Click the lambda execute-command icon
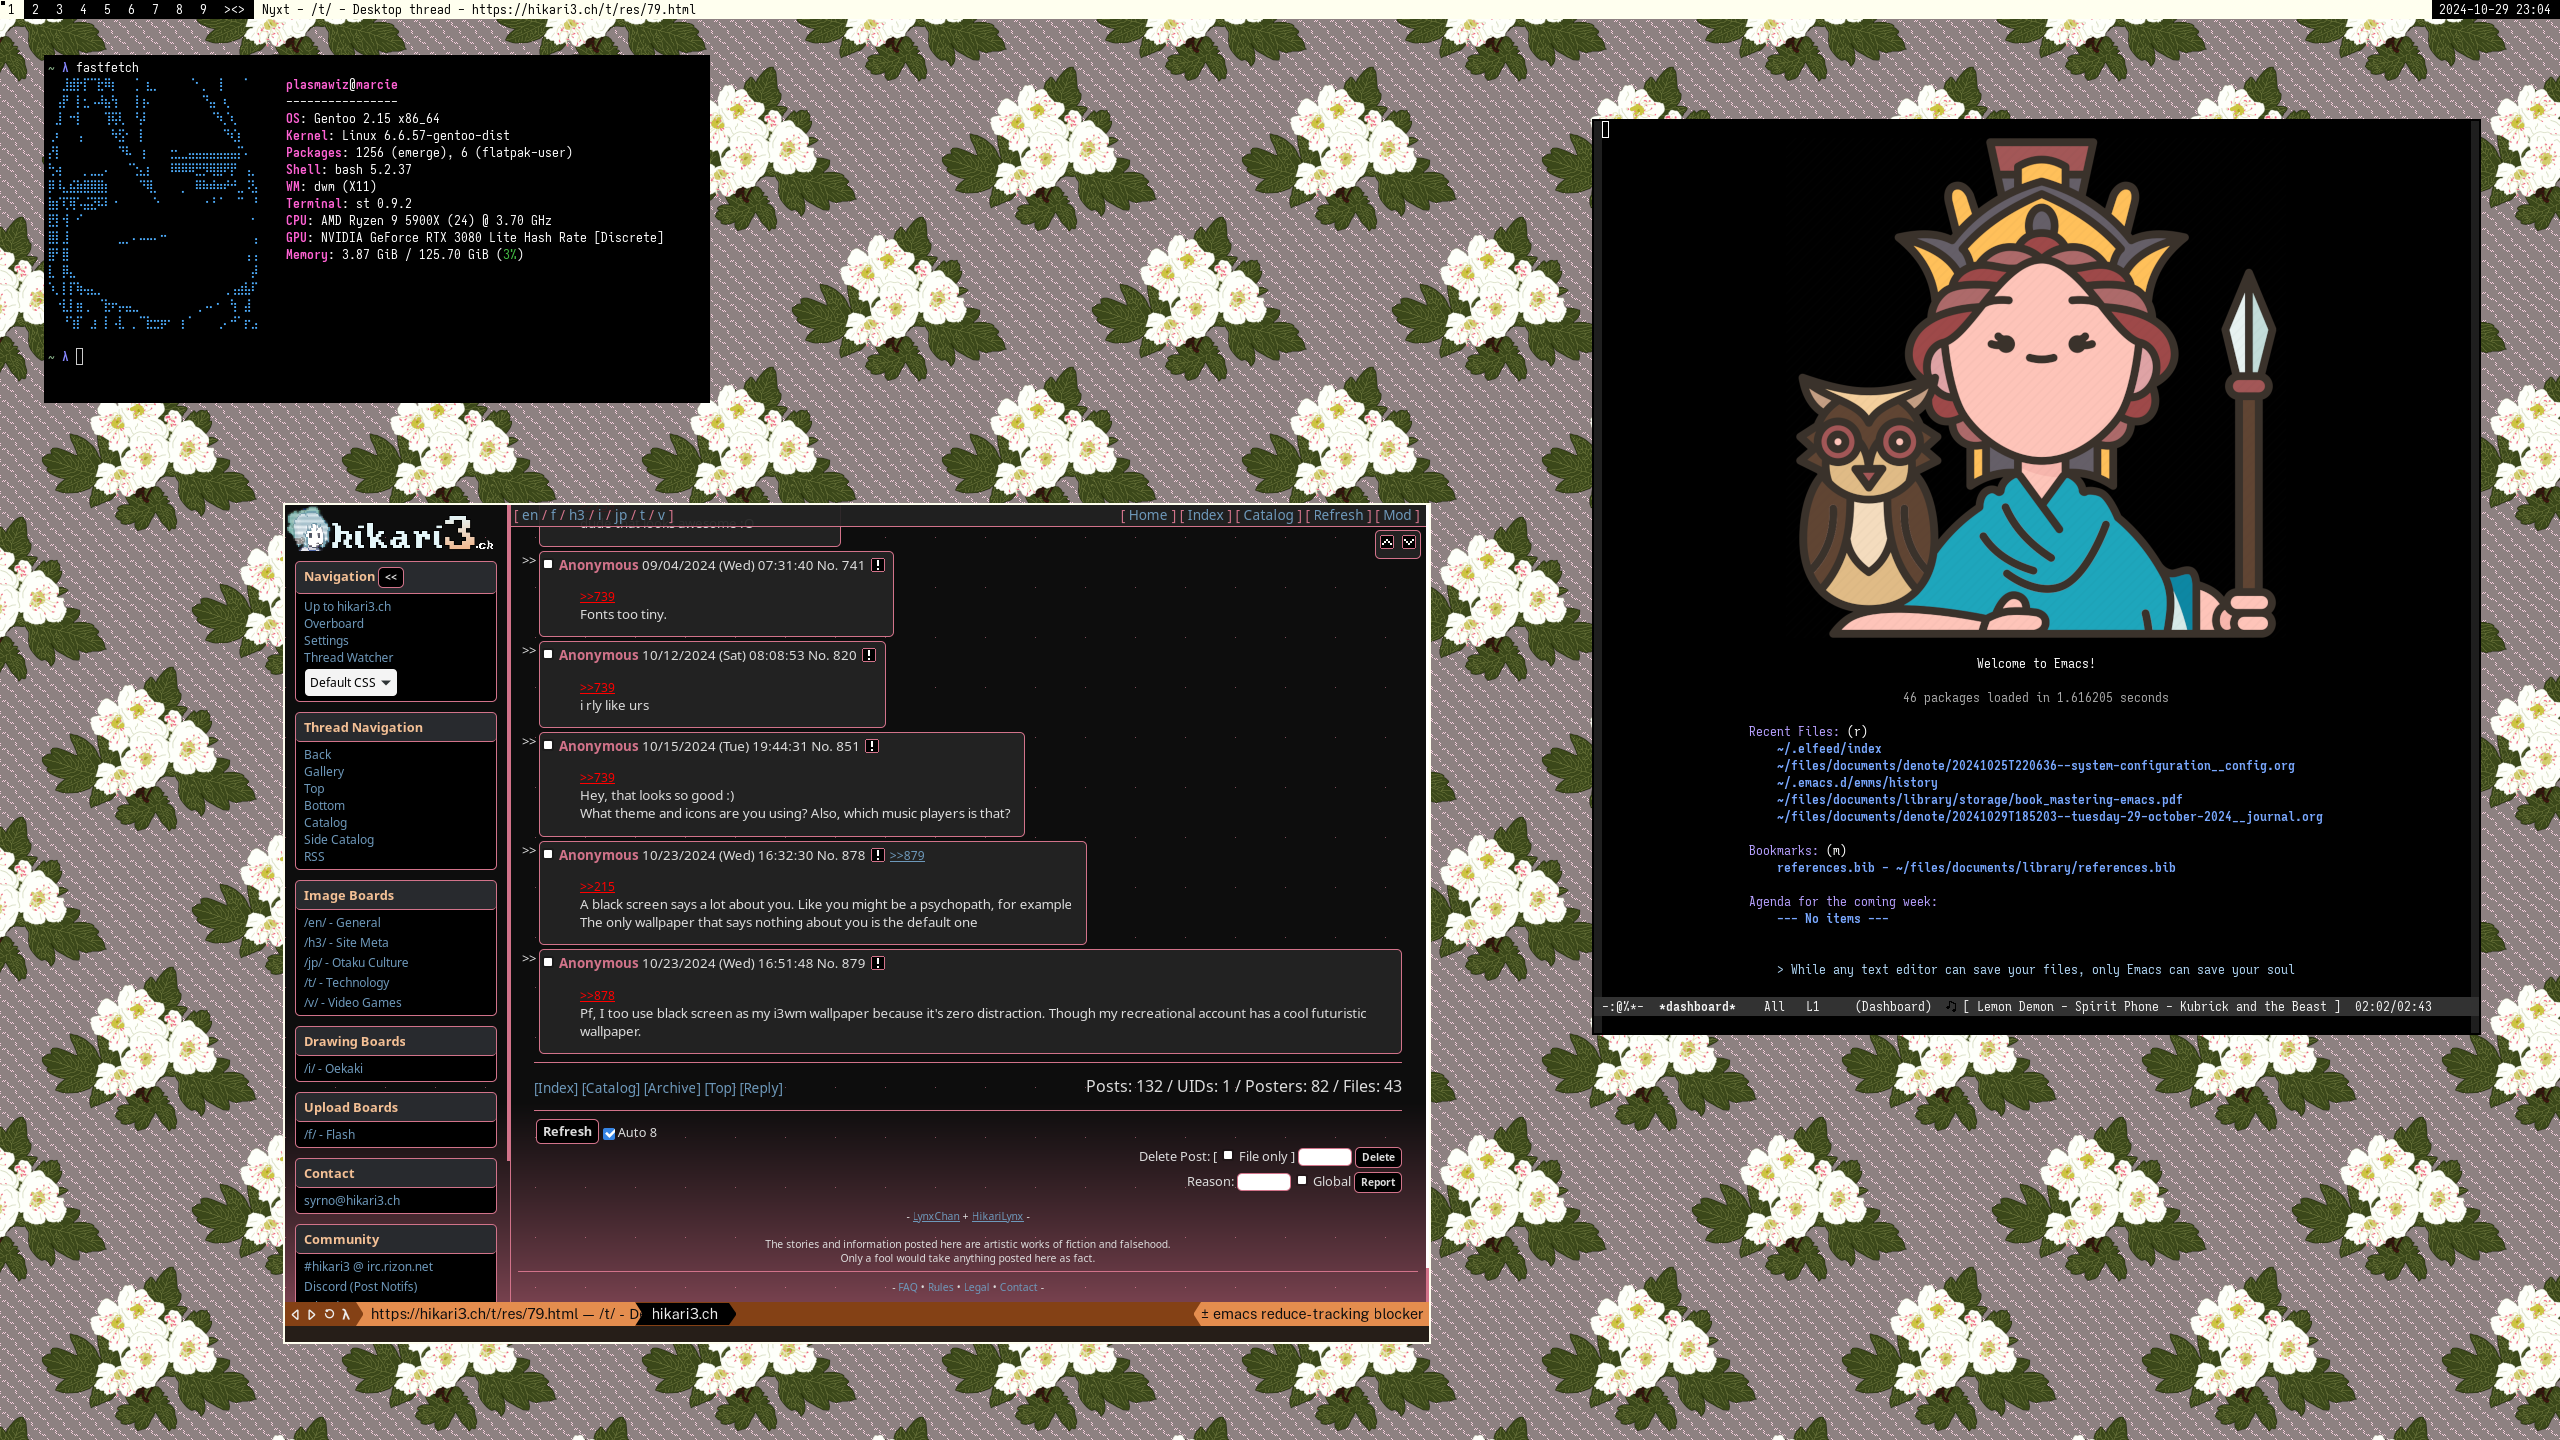The width and height of the screenshot is (2560, 1440). point(346,1314)
